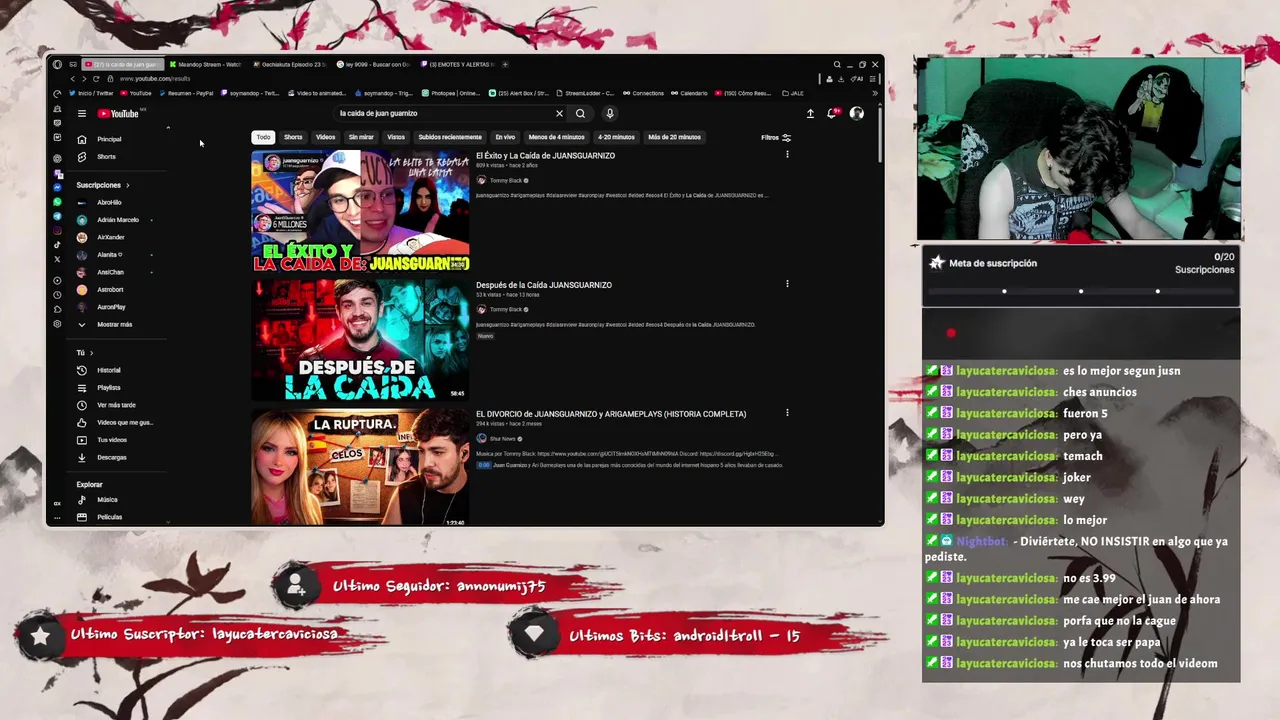1280x720 pixels.
Task: Go back with the browser back arrow
Action: click(x=72, y=79)
